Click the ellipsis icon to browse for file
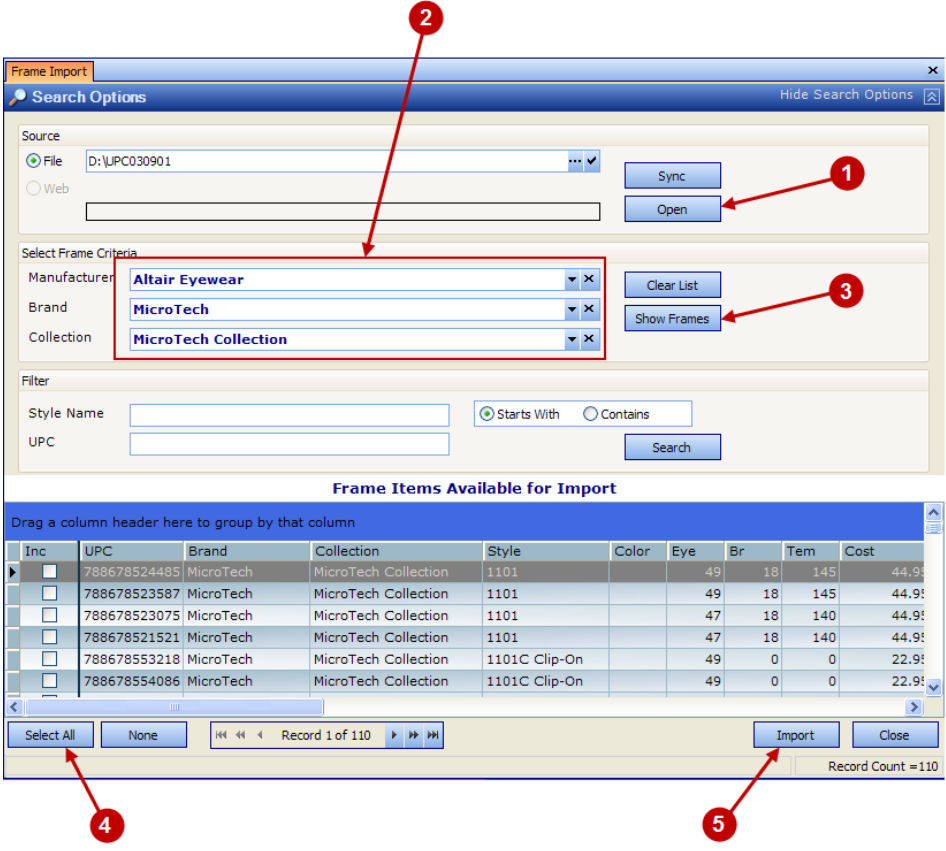Viewport: 946px width, 851px height. pyautogui.click(x=575, y=161)
